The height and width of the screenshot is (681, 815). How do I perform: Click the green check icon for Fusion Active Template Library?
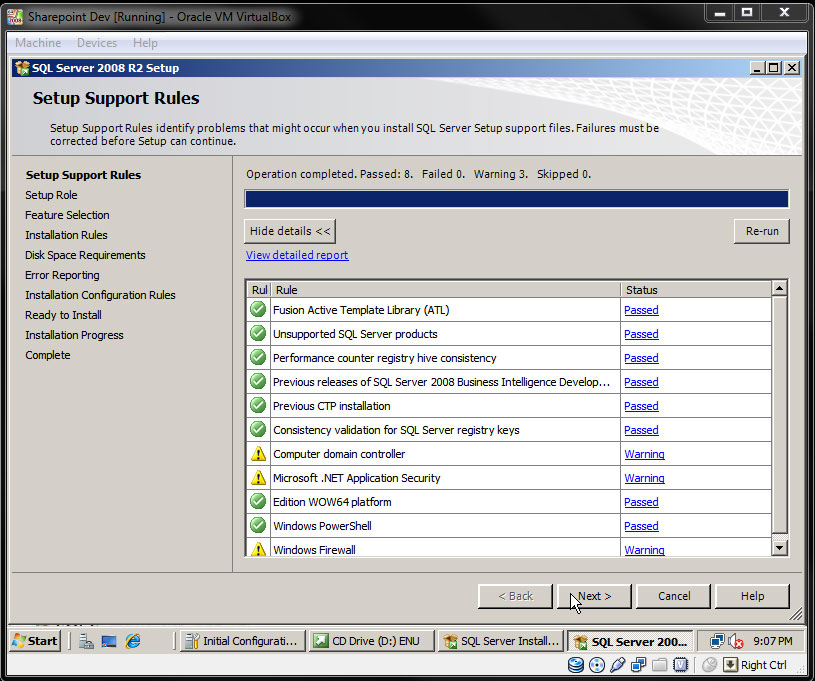(258, 309)
